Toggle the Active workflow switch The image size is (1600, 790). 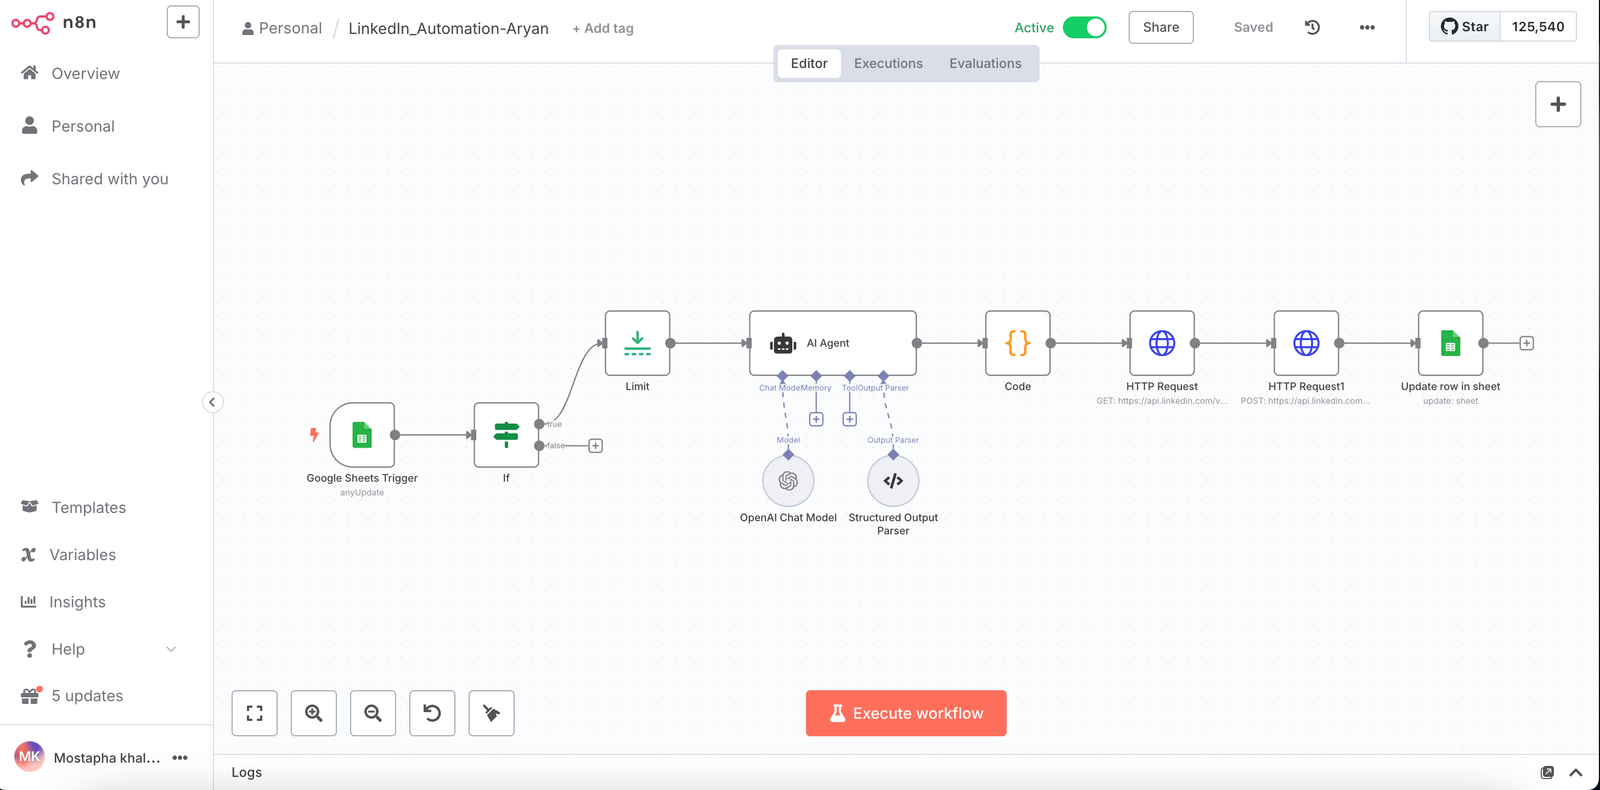click(x=1084, y=27)
